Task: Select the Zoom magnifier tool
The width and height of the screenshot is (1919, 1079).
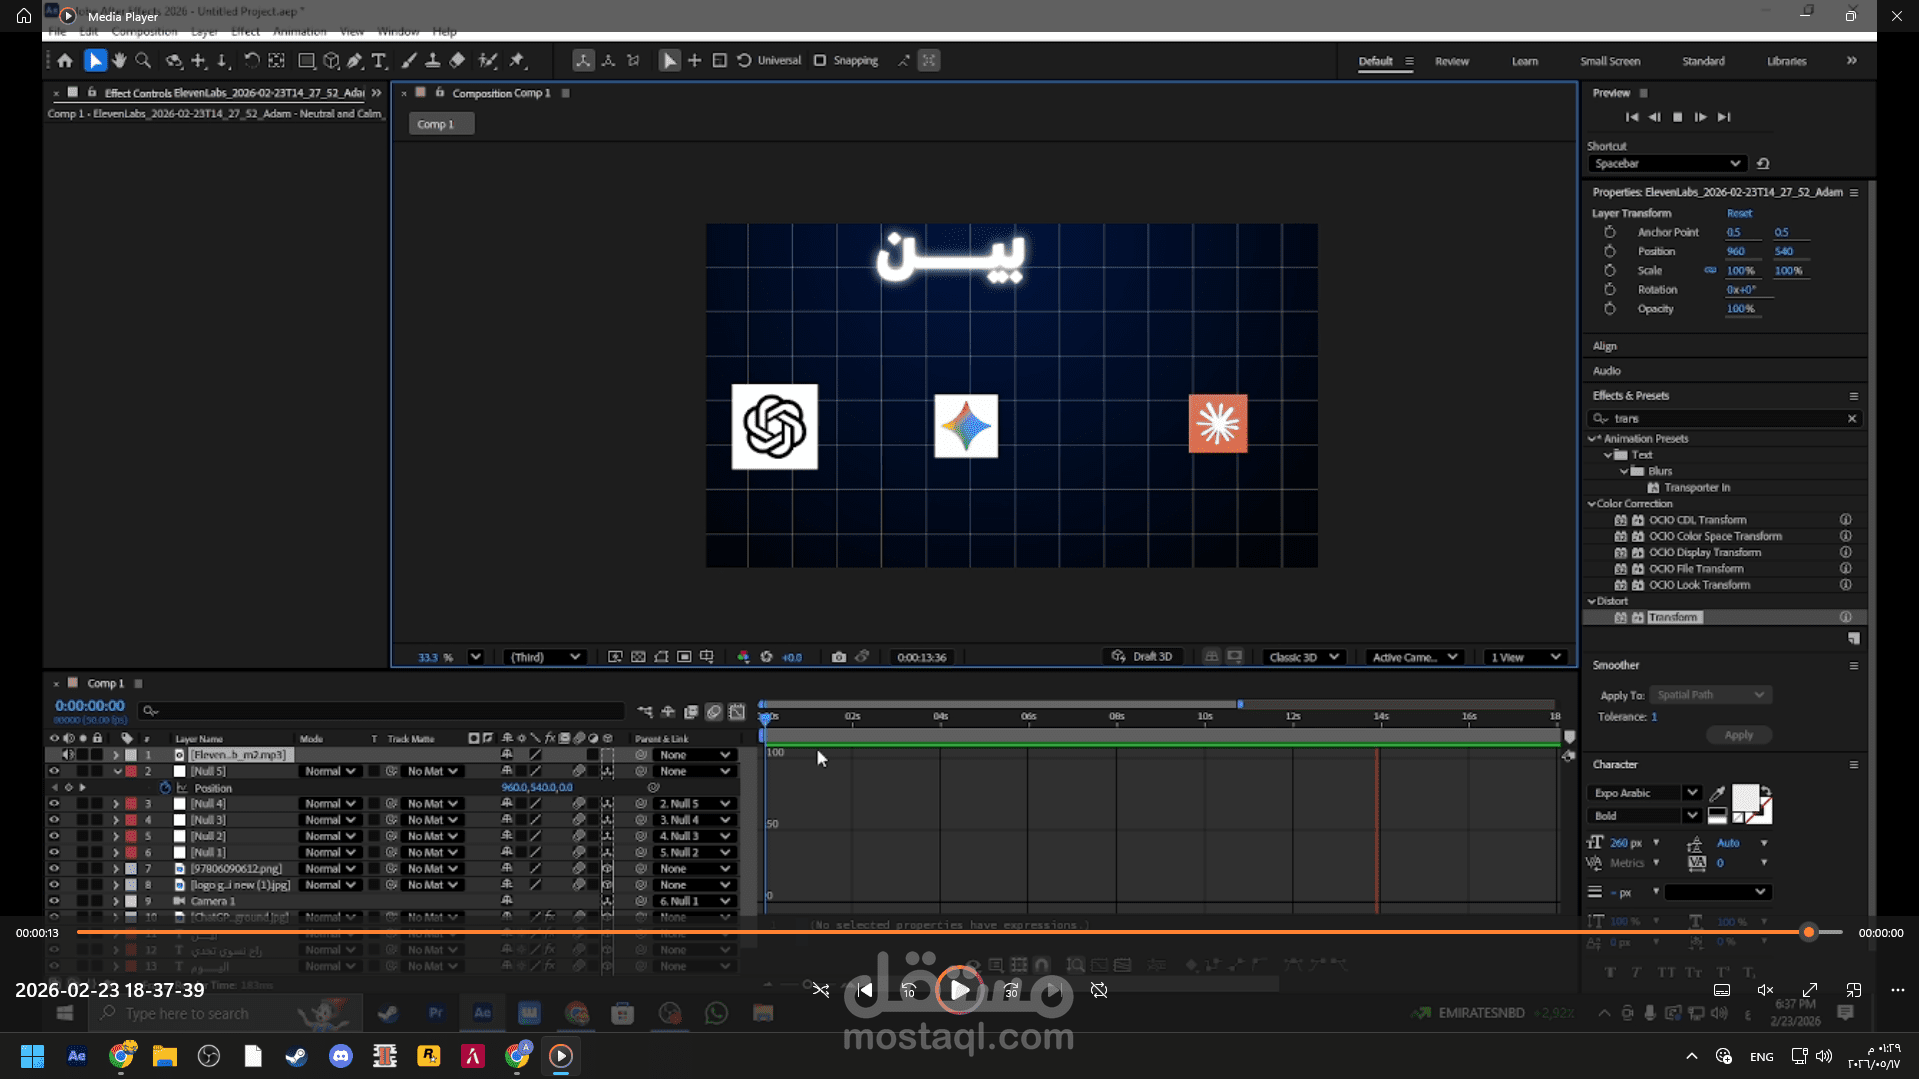Action: [x=143, y=61]
